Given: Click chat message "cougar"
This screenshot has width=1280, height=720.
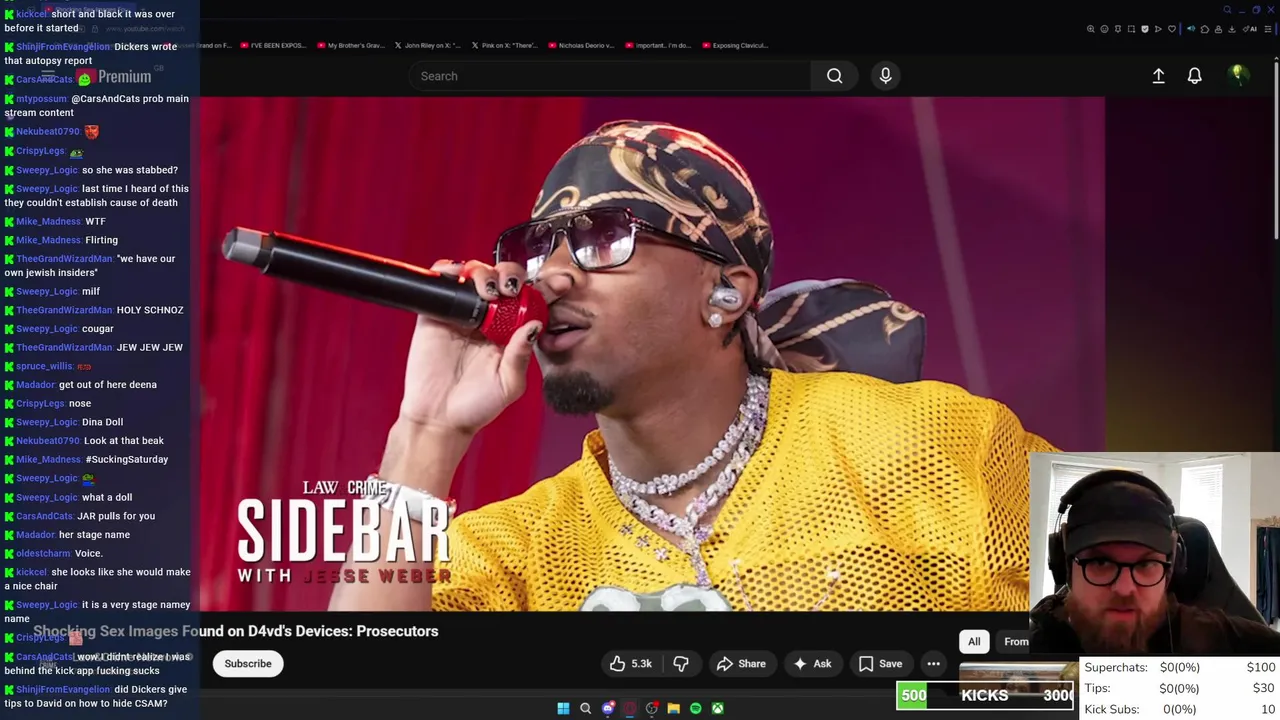Looking at the screenshot, I should 98,329.
